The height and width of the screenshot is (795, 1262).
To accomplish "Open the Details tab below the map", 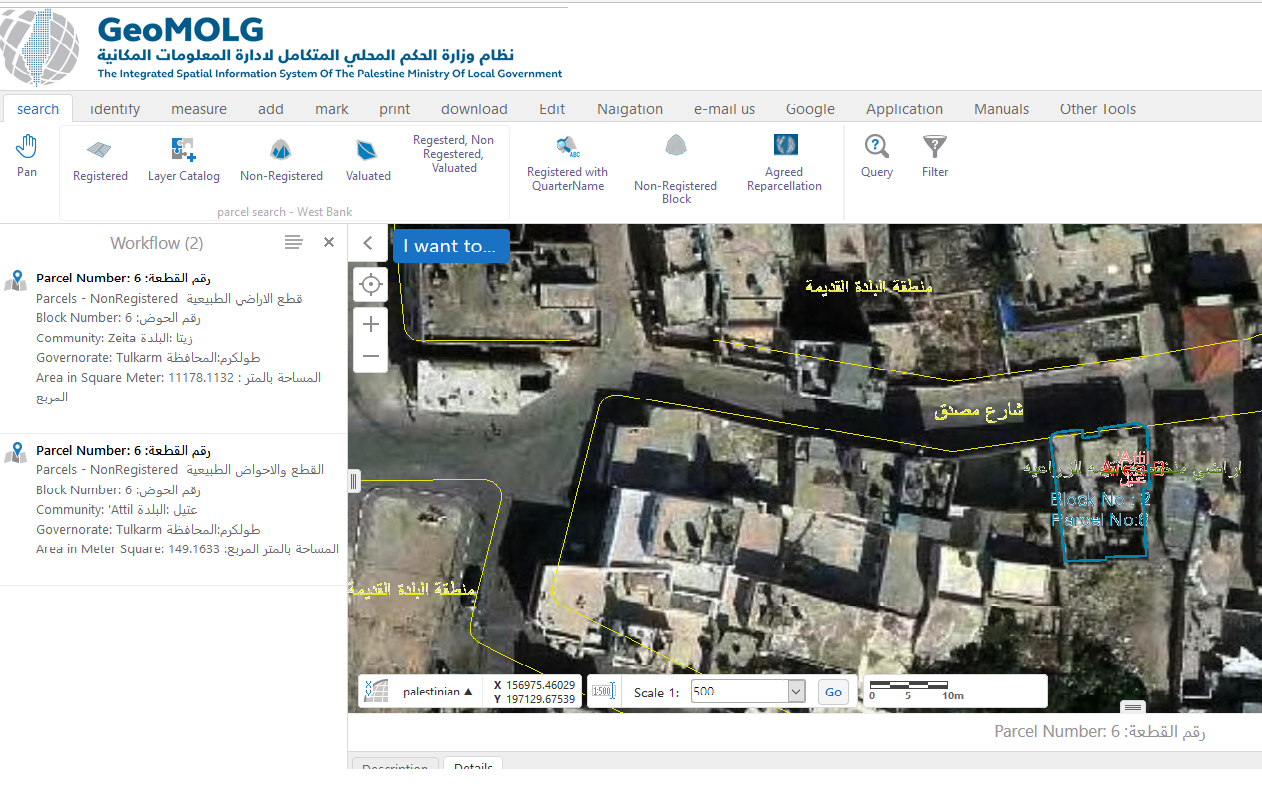I will click(473, 765).
